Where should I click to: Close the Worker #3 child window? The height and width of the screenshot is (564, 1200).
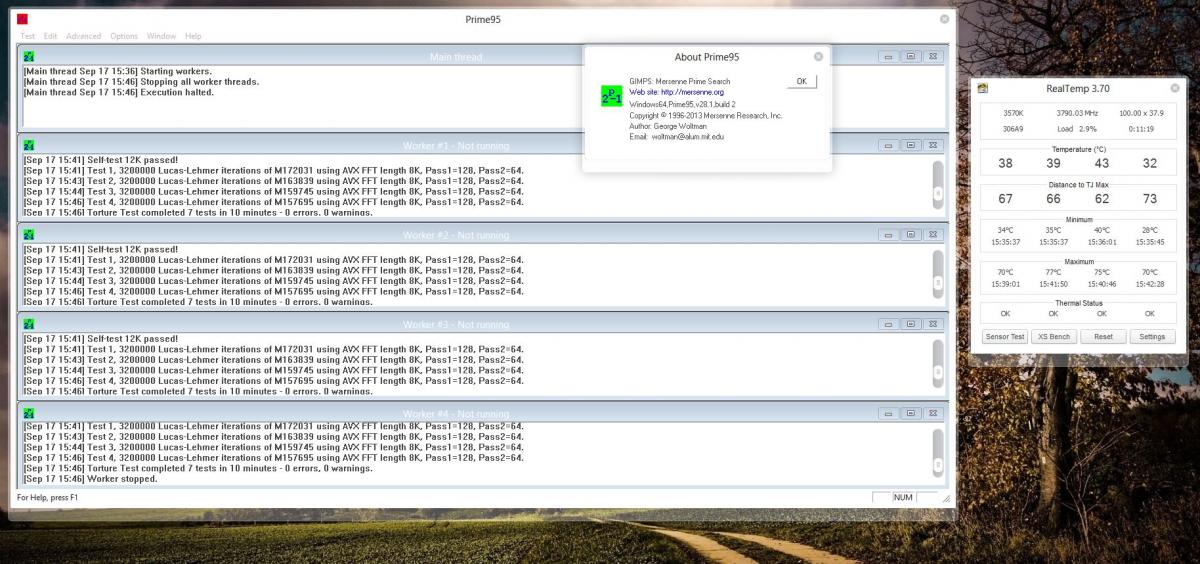[932, 324]
